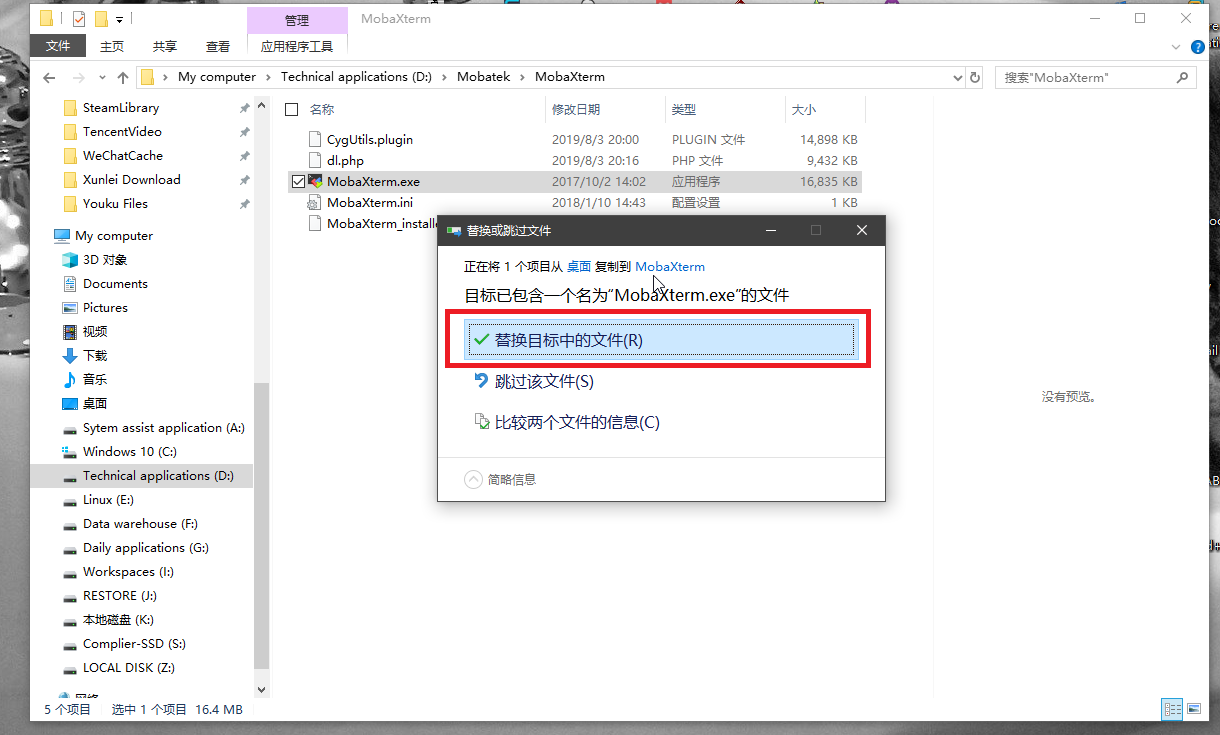This screenshot has width=1220, height=735.
Task: Open Linux (E:) drive in sidebar
Action: 108,499
